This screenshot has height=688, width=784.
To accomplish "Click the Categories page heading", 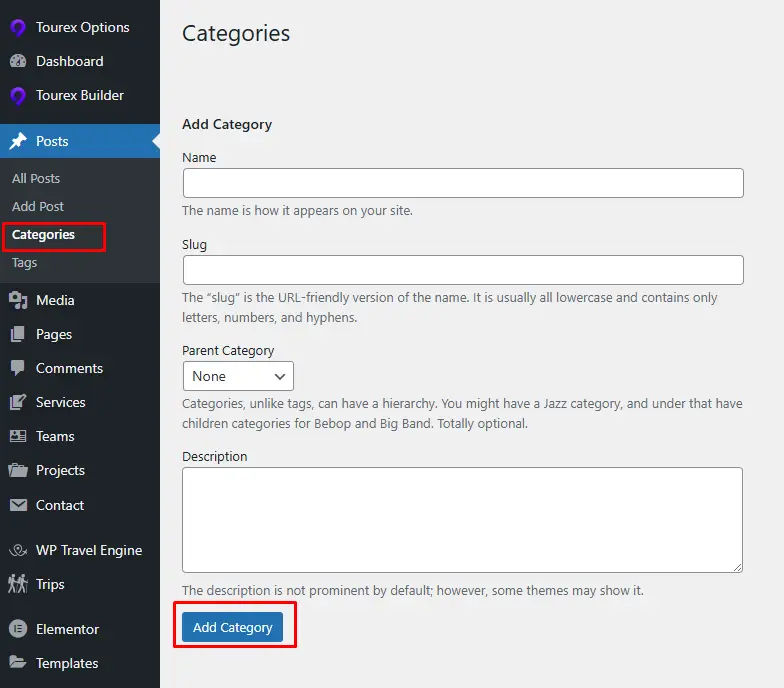I will click(236, 34).
